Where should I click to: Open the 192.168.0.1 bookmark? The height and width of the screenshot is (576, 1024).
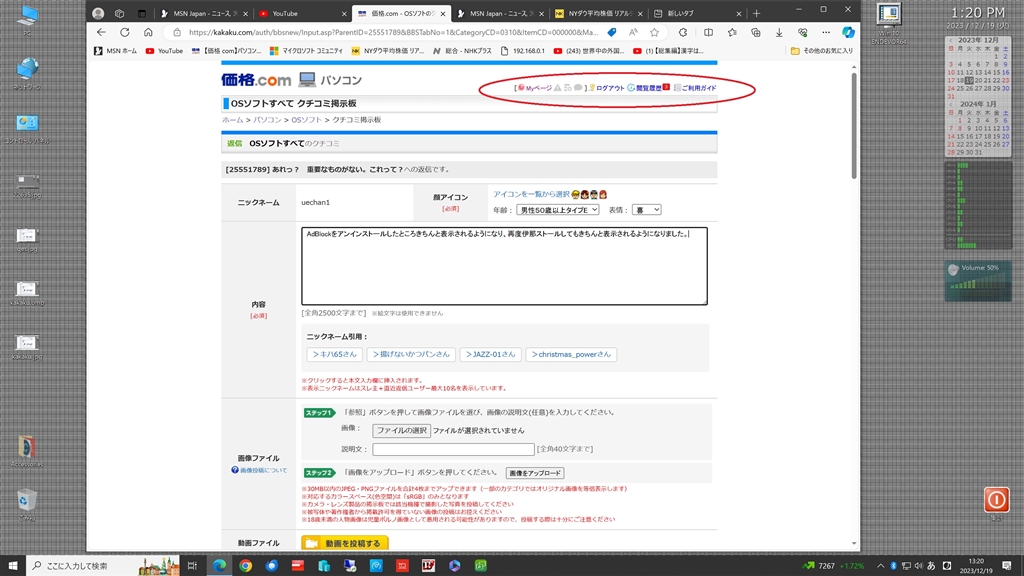[x=522, y=50]
